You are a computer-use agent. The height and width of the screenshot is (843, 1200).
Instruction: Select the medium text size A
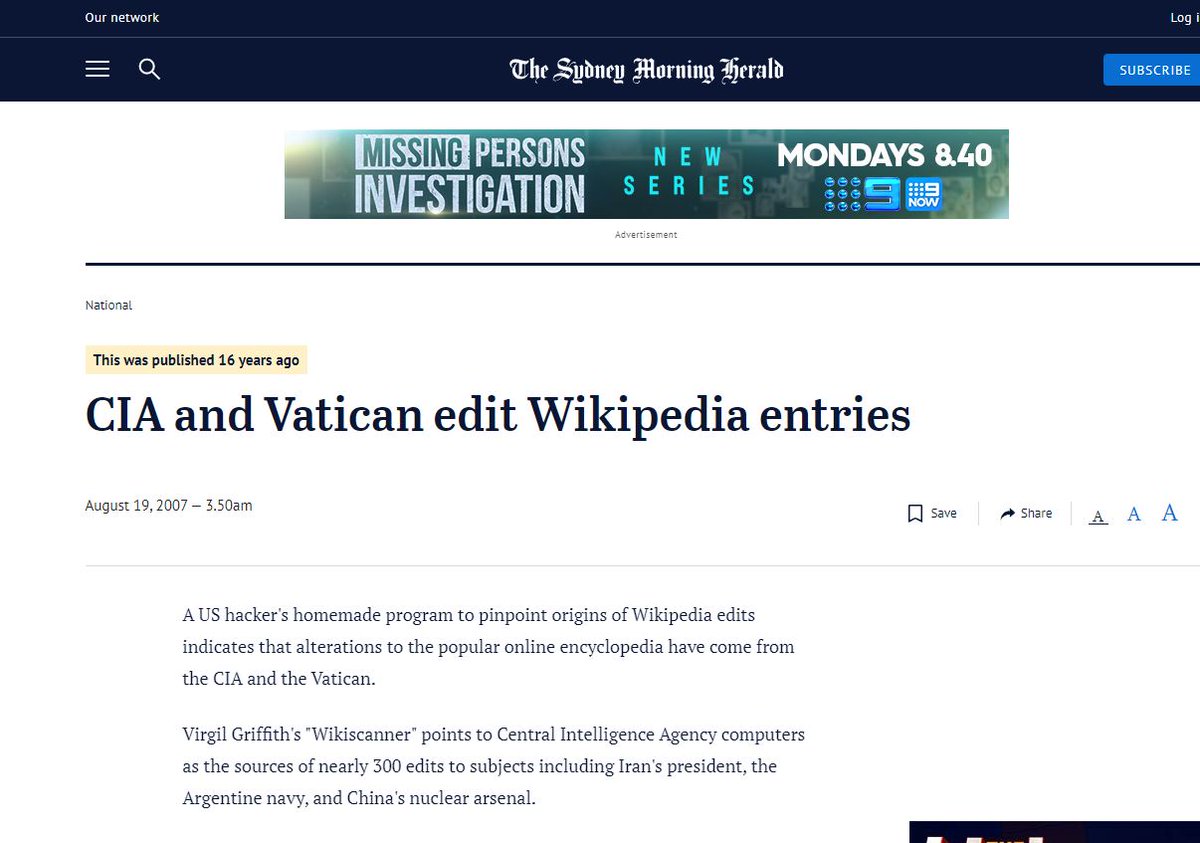[x=1134, y=515]
